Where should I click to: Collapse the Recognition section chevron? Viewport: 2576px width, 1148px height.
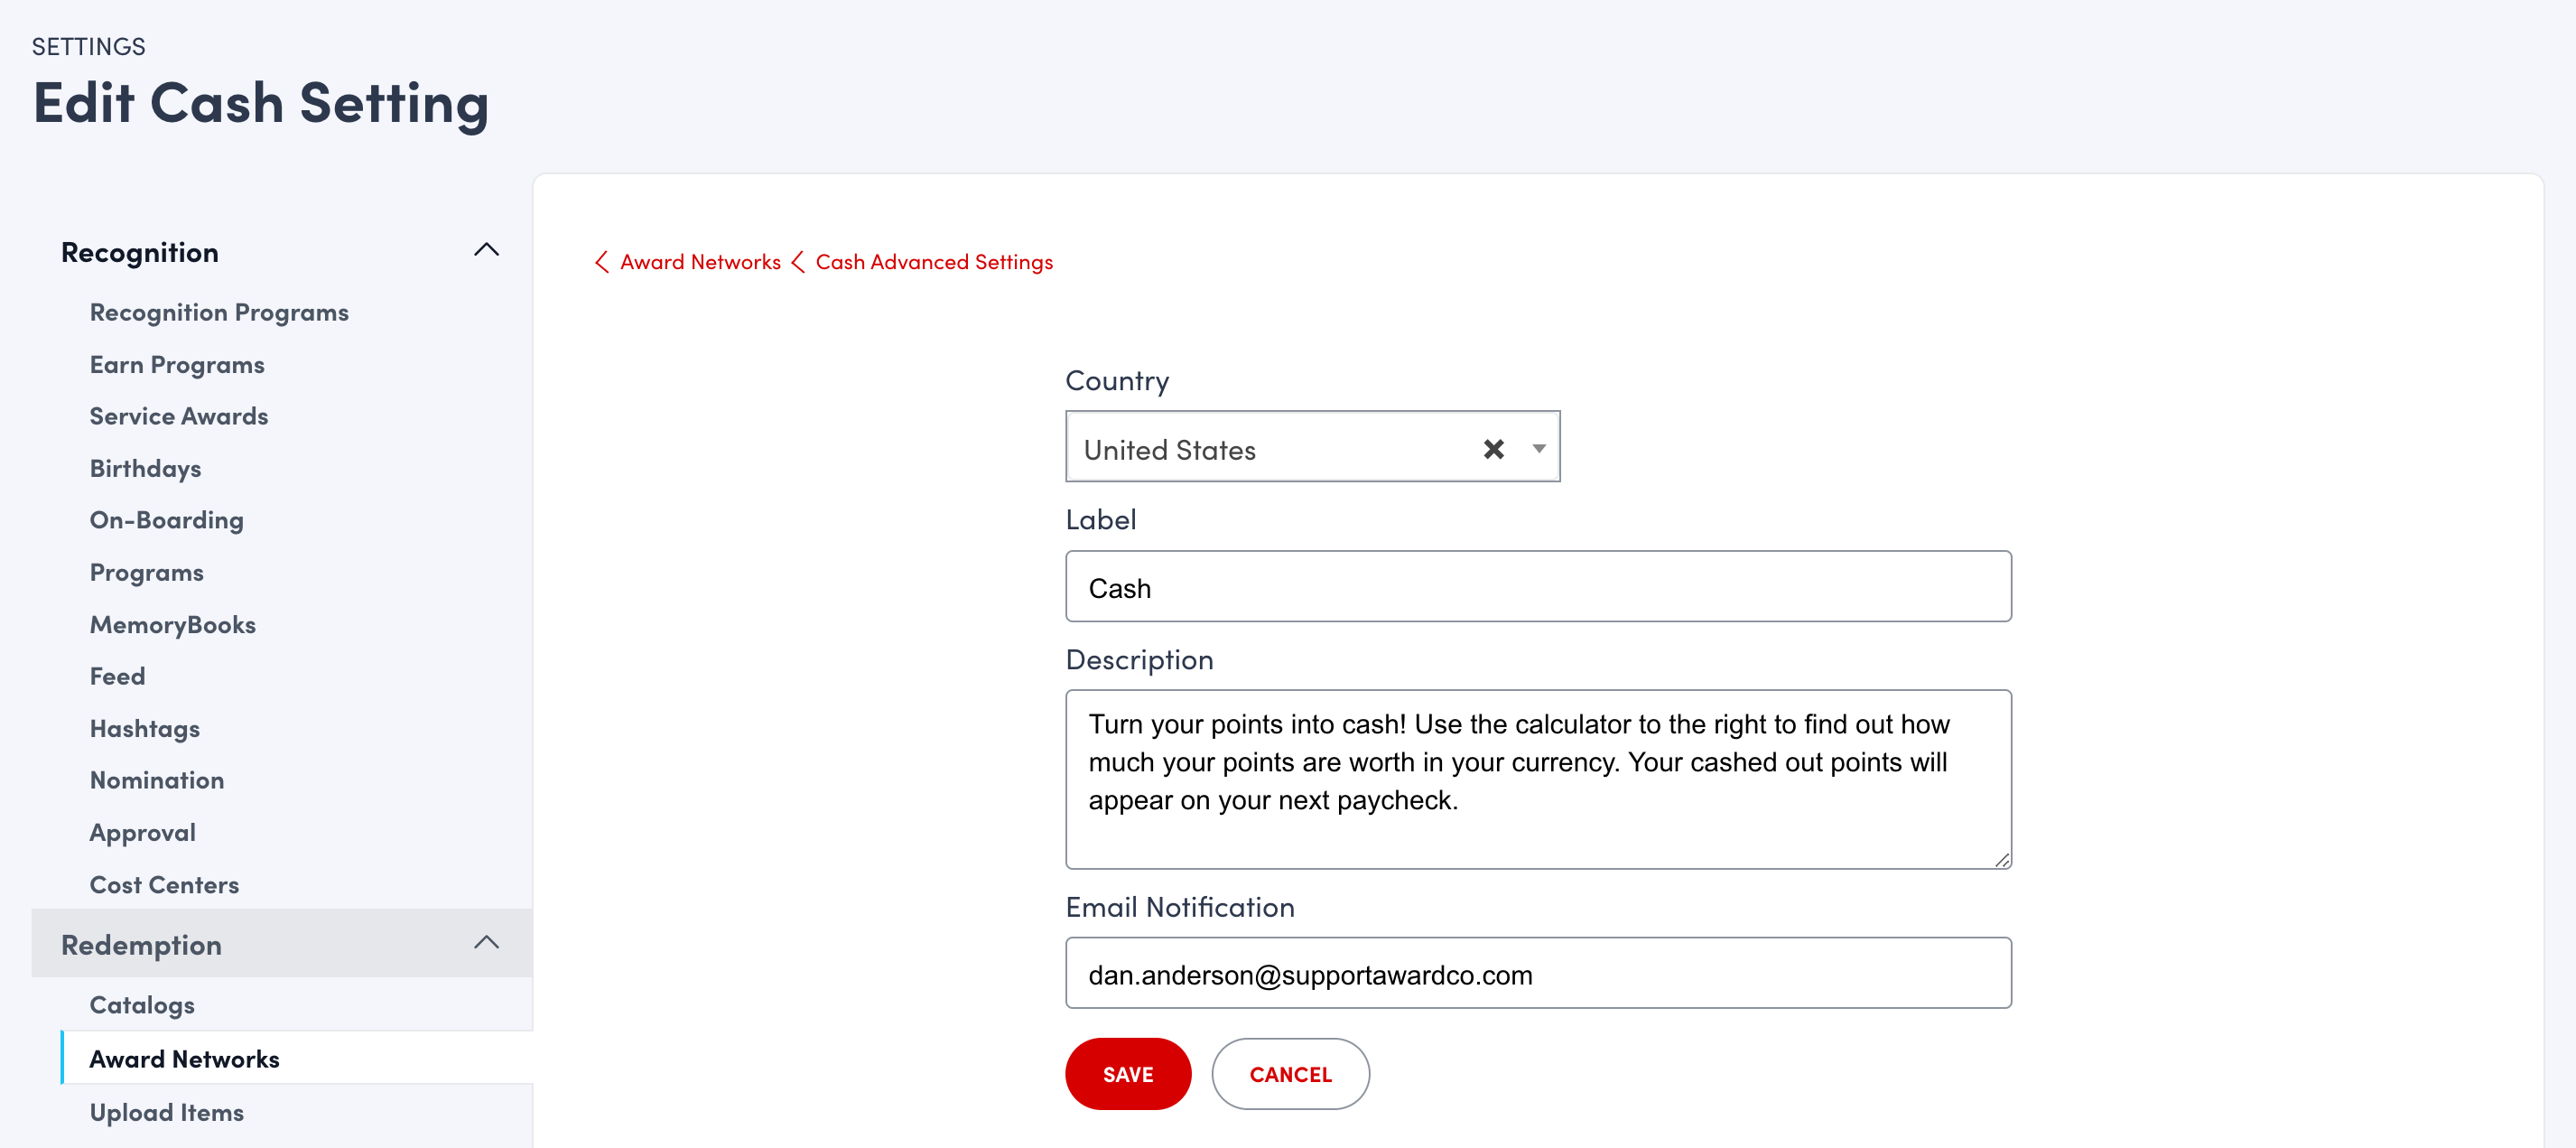[486, 251]
